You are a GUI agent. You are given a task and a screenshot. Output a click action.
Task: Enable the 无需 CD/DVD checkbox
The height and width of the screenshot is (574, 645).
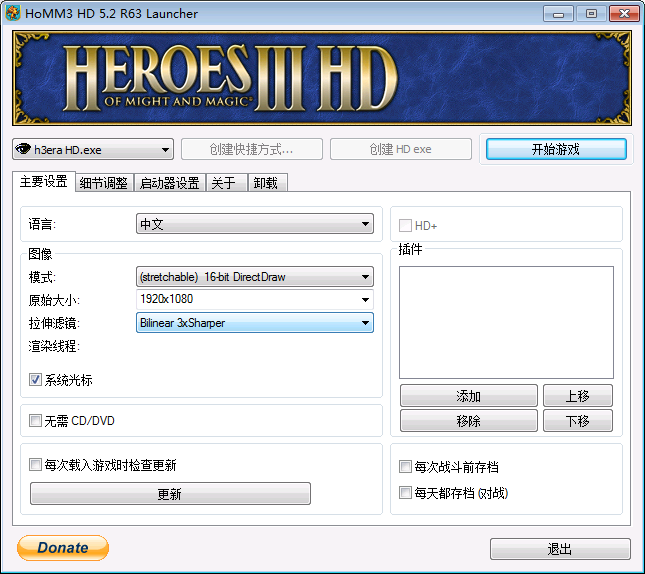tap(35, 421)
